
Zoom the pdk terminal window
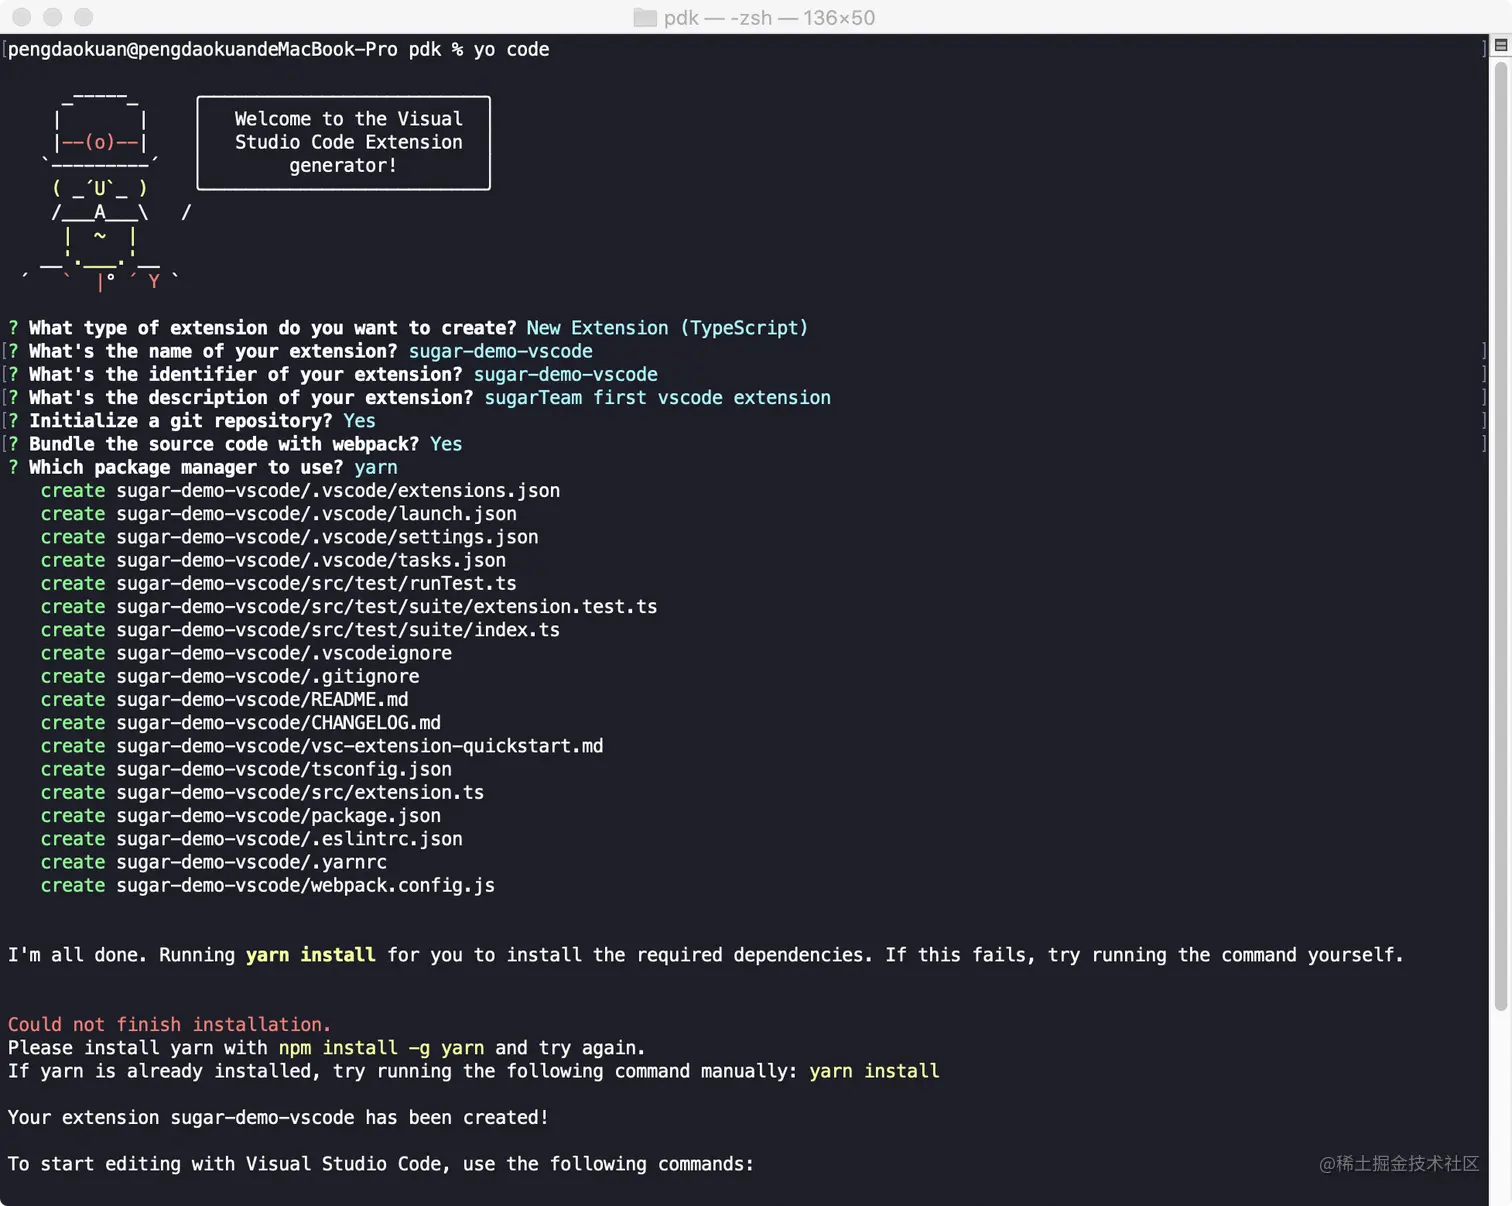pos(84,17)
